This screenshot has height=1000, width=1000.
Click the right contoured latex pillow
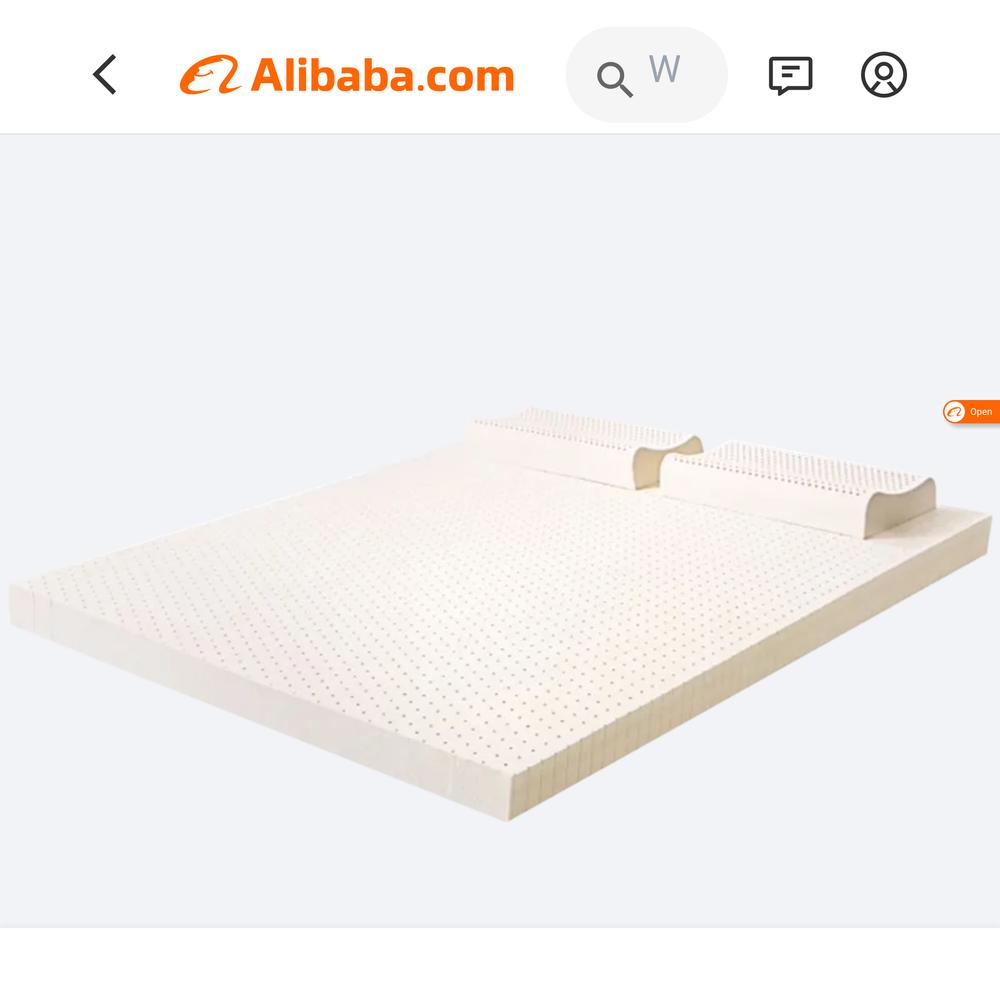(800, 488)
